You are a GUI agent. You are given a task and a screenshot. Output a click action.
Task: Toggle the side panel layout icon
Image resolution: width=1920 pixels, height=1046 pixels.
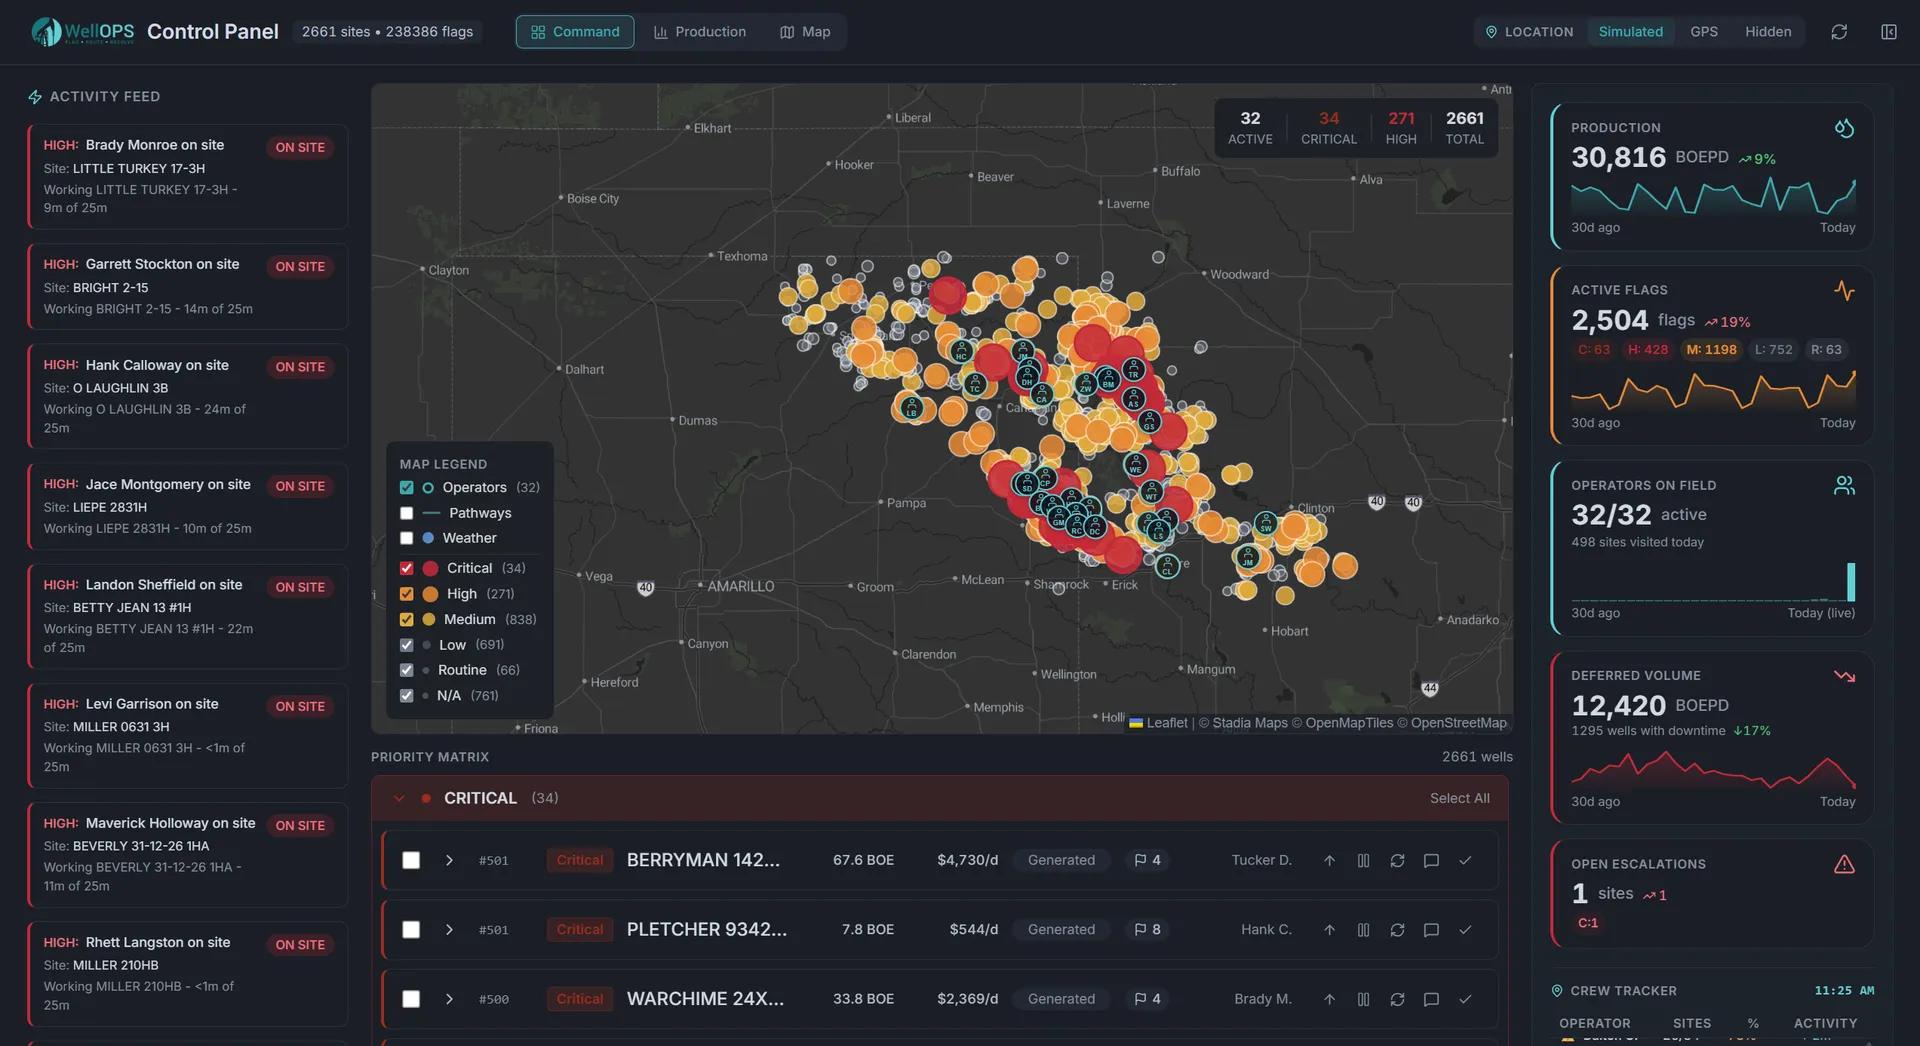(1889, 32)
